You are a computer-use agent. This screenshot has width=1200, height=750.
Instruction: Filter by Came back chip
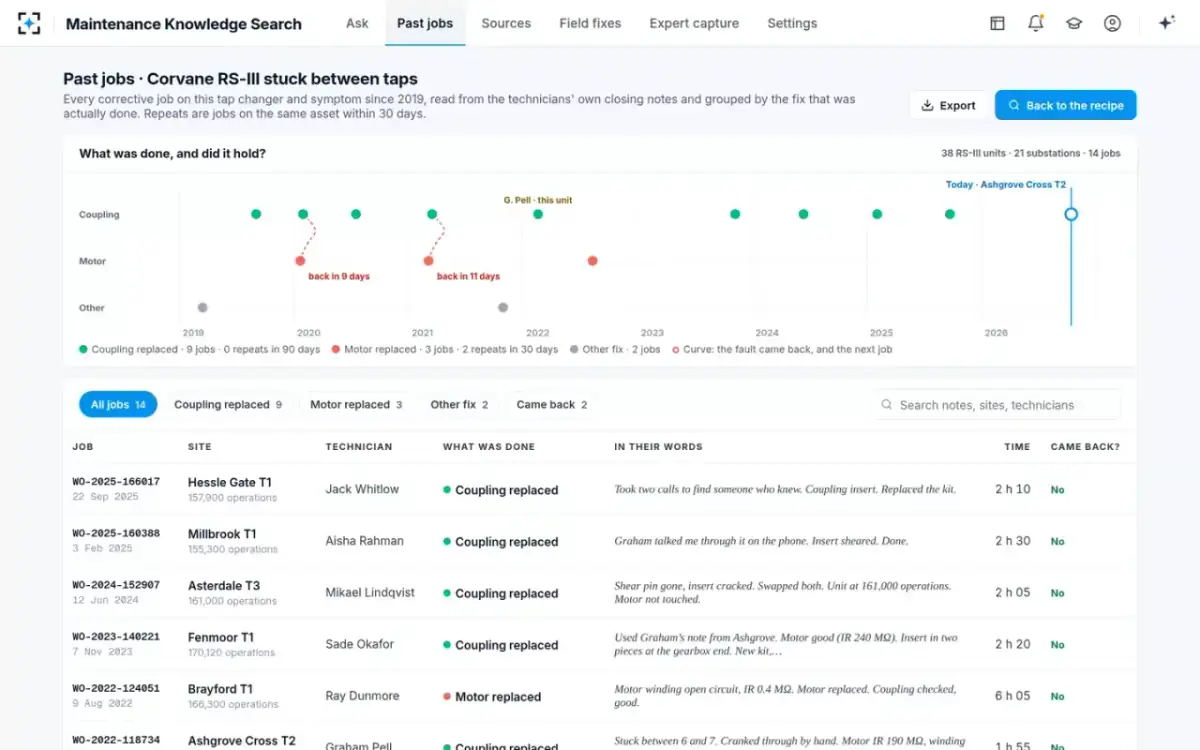point(551,404)
